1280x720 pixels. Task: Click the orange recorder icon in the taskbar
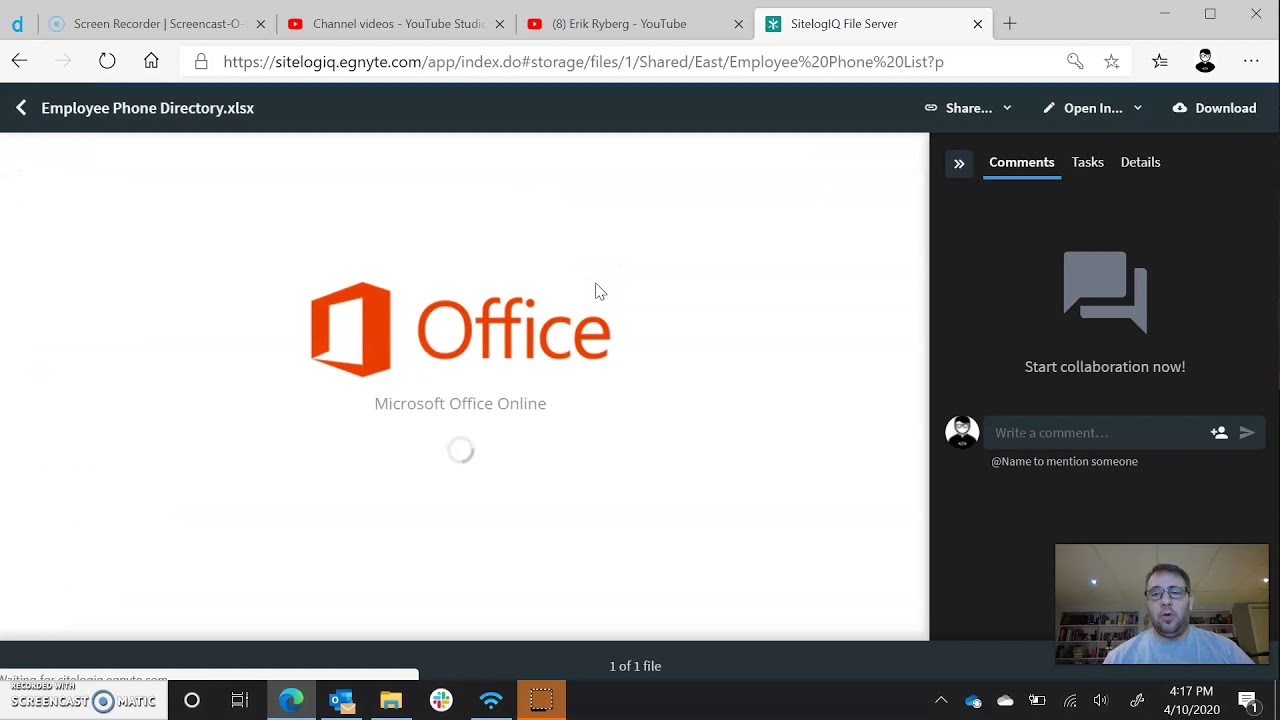[541, 700]
